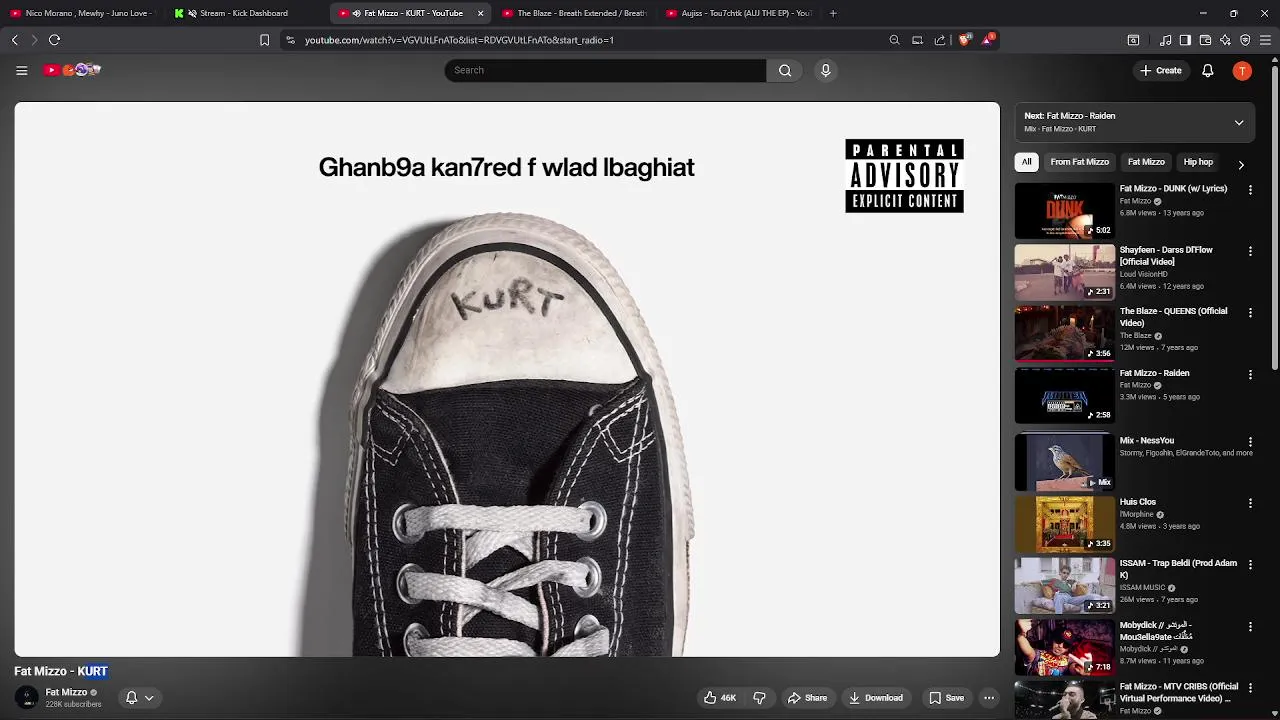Select the Hip hop filter chip
1280x720 pixels.
(x=1198, y=162)
